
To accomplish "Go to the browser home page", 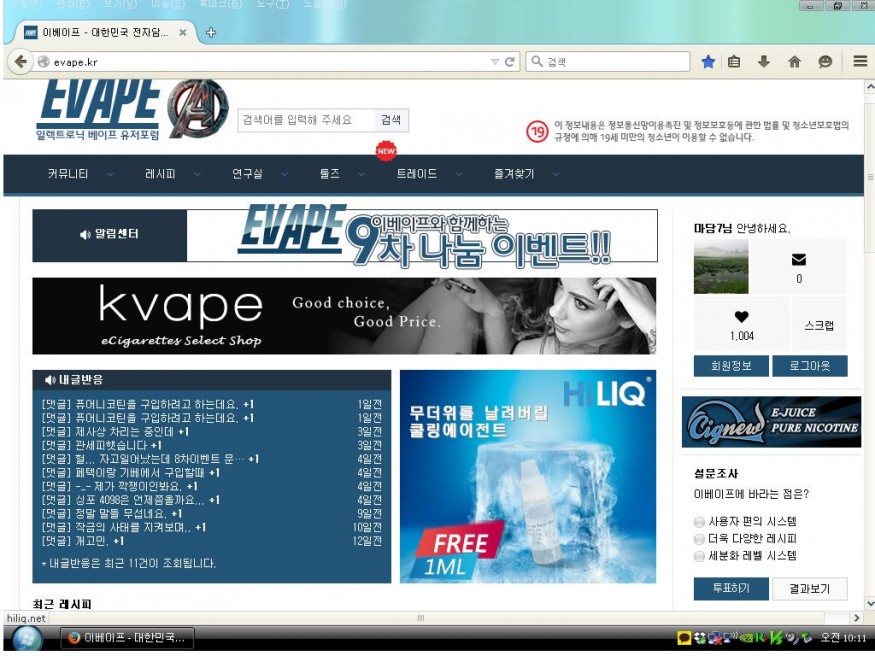I will (795, 61).
